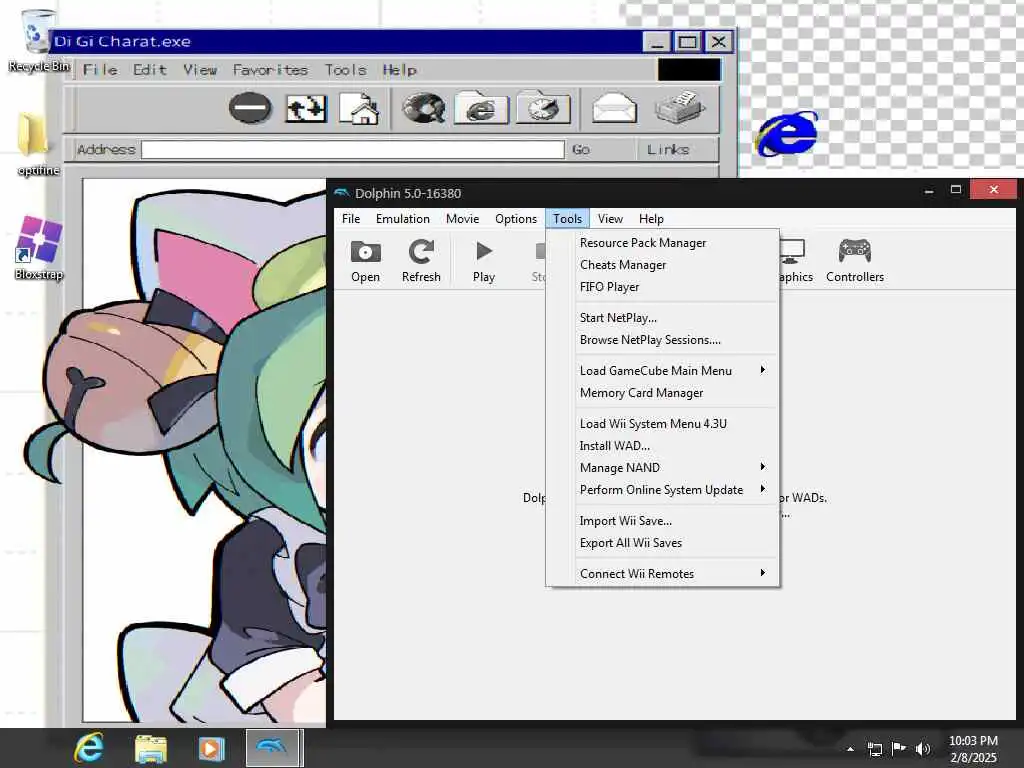
Task: Open the Dolphin File menu
Action: 351,219
